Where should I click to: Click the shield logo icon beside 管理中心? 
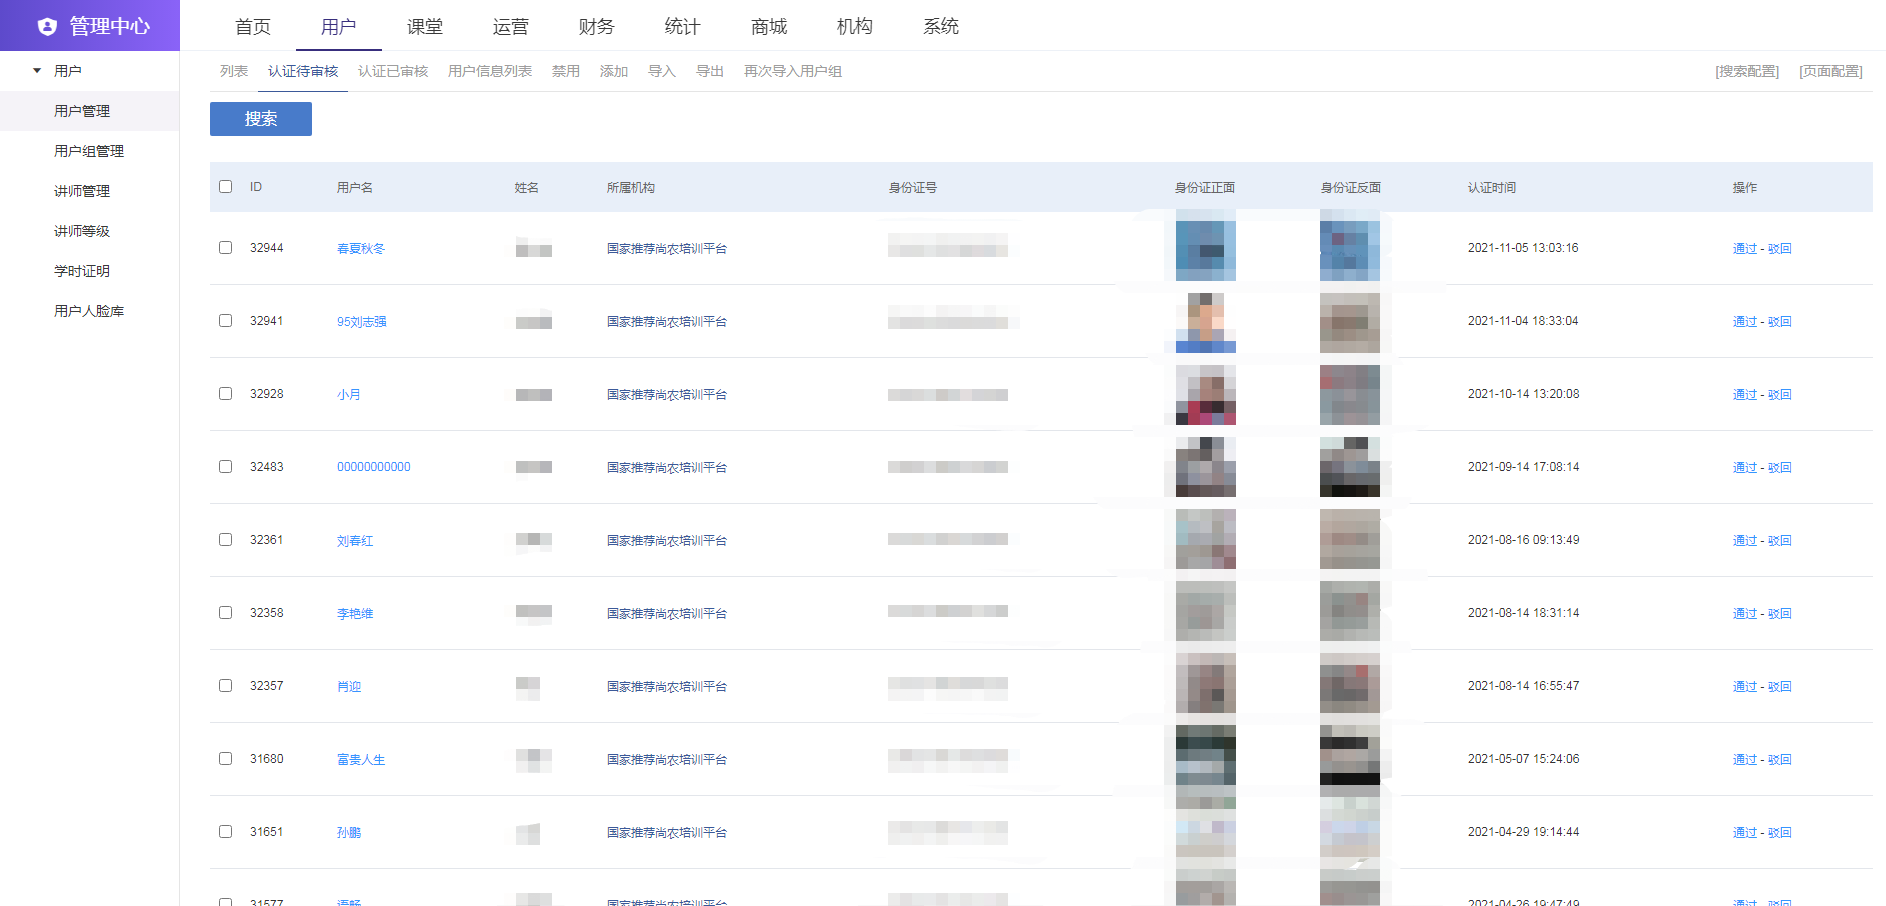(x=47, y=26)
